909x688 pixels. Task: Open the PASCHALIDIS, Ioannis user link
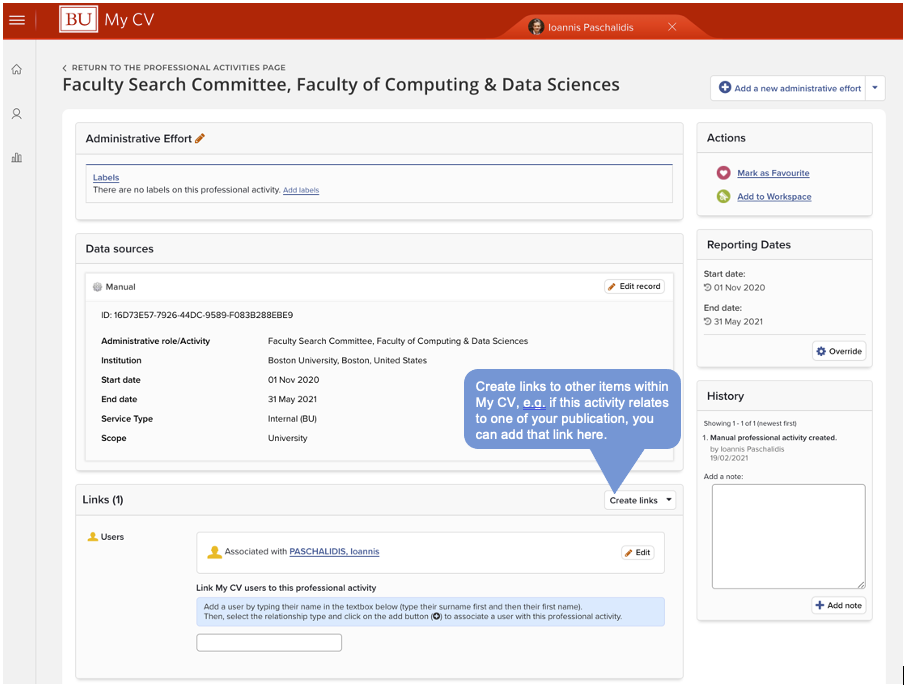[x=334, y=552]
